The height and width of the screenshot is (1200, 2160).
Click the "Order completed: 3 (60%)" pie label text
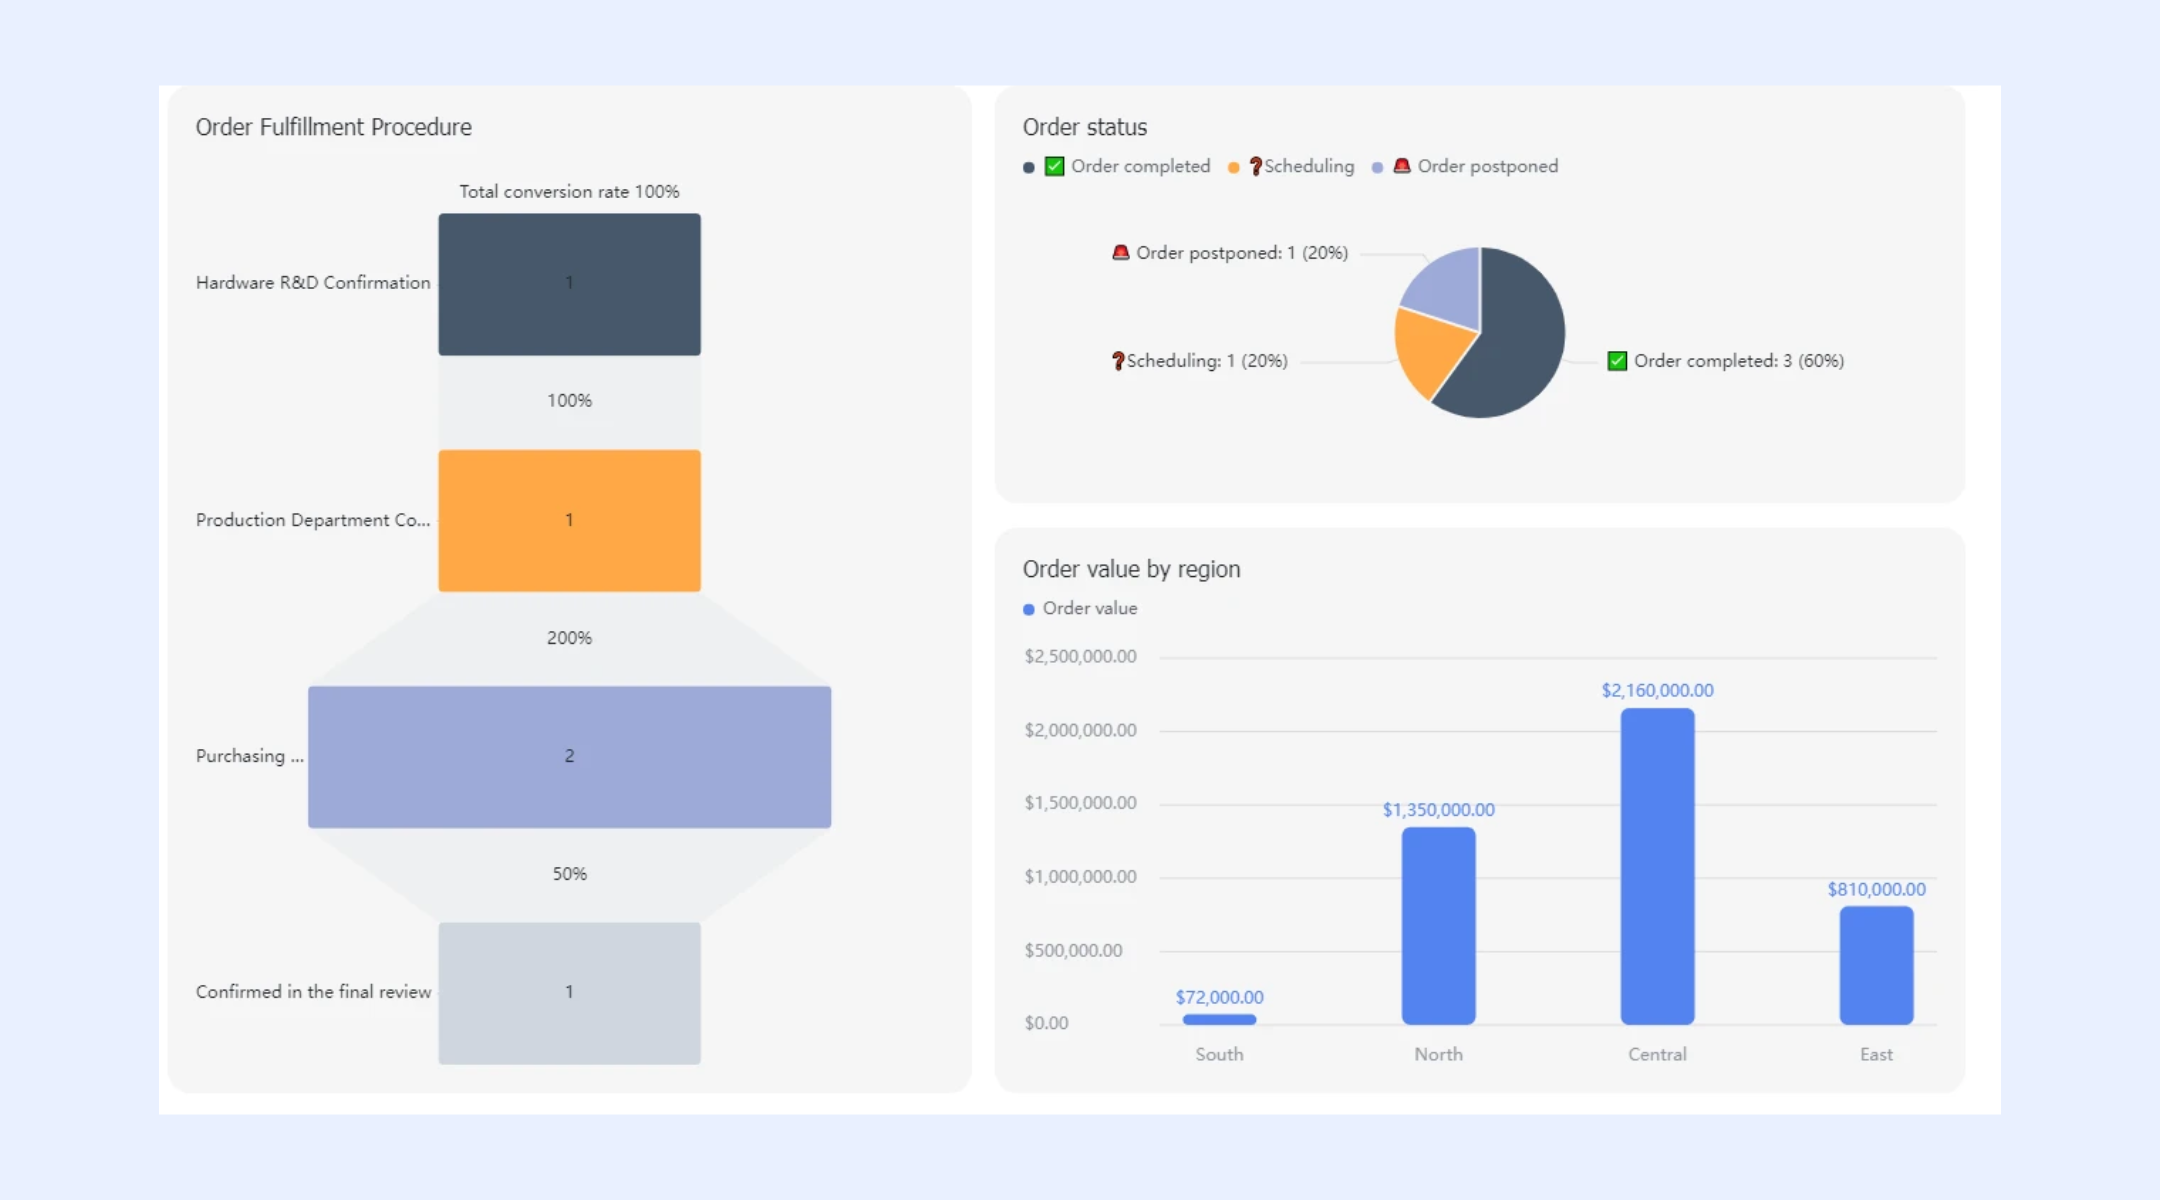[x=1739, y=361]
